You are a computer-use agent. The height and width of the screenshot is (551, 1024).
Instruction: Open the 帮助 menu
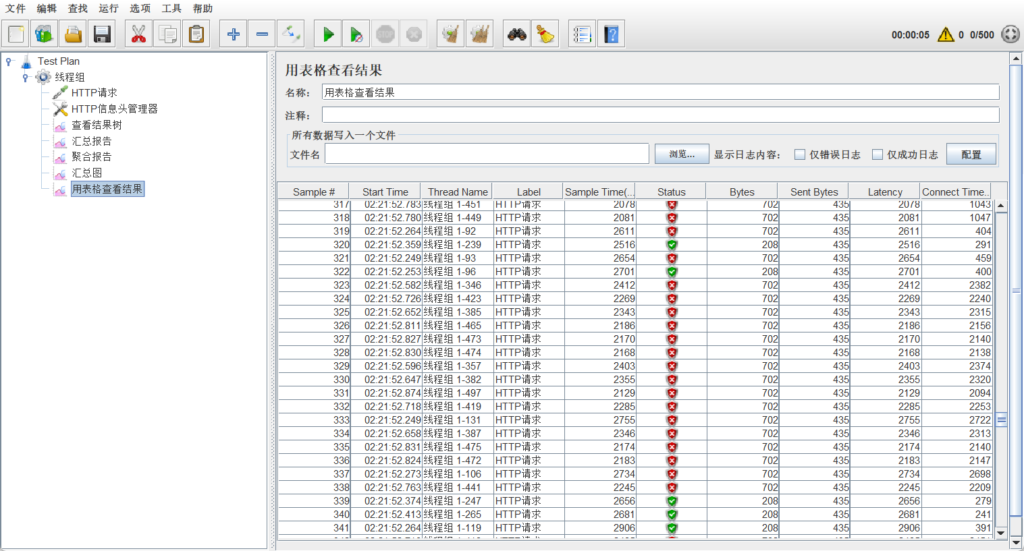click(x=202, y=8)
